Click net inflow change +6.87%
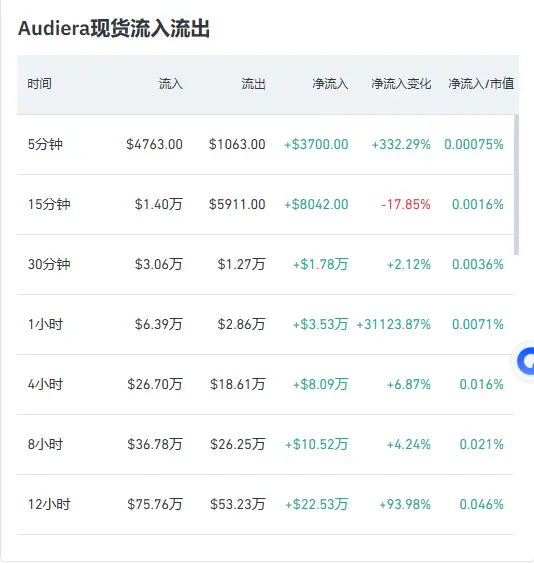 tap(409, 384)
